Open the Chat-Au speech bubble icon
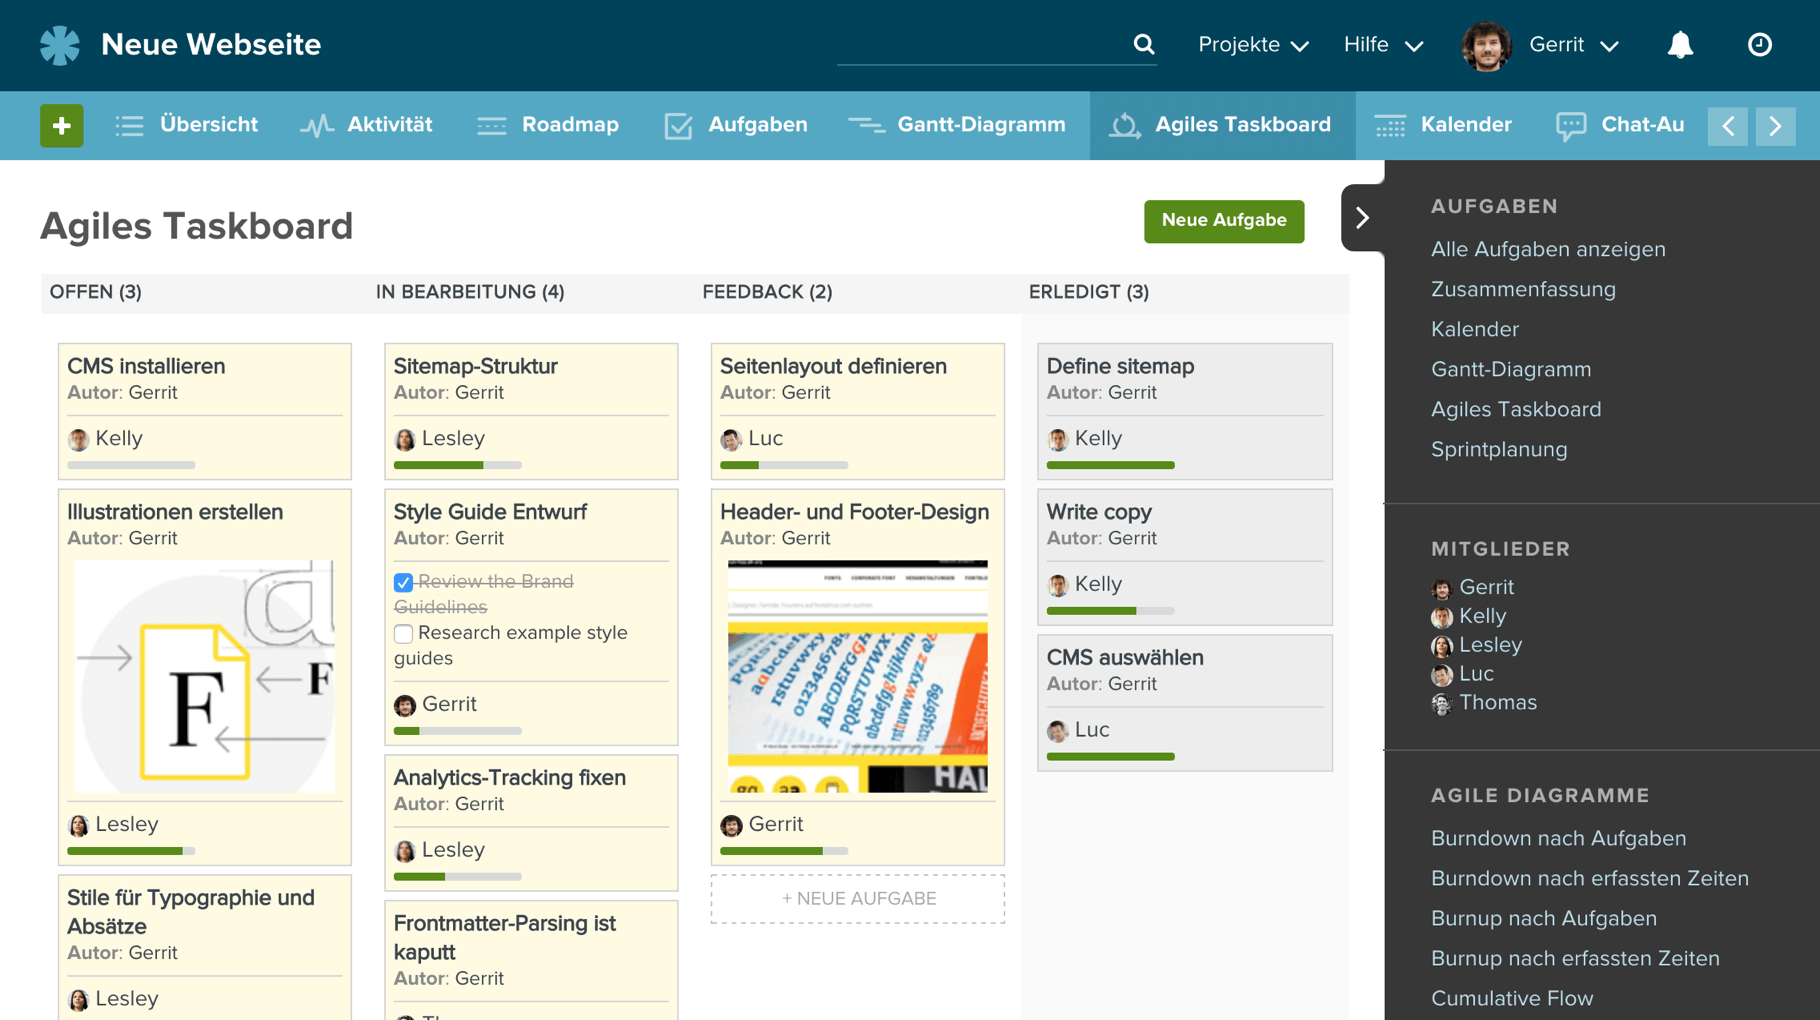 1569,125
